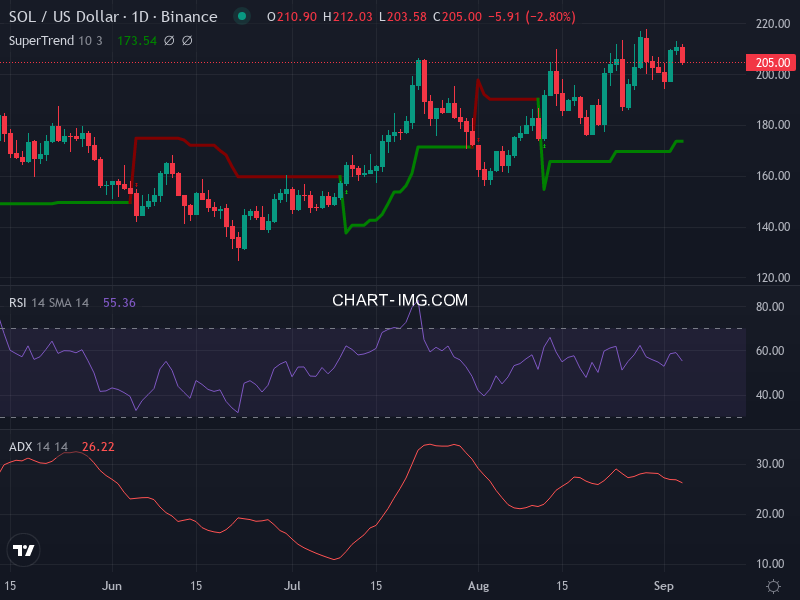This screenshot has height=600, width=800.
Task: Click the red 205.00 current price tag
Action: [x=771, y=63]
